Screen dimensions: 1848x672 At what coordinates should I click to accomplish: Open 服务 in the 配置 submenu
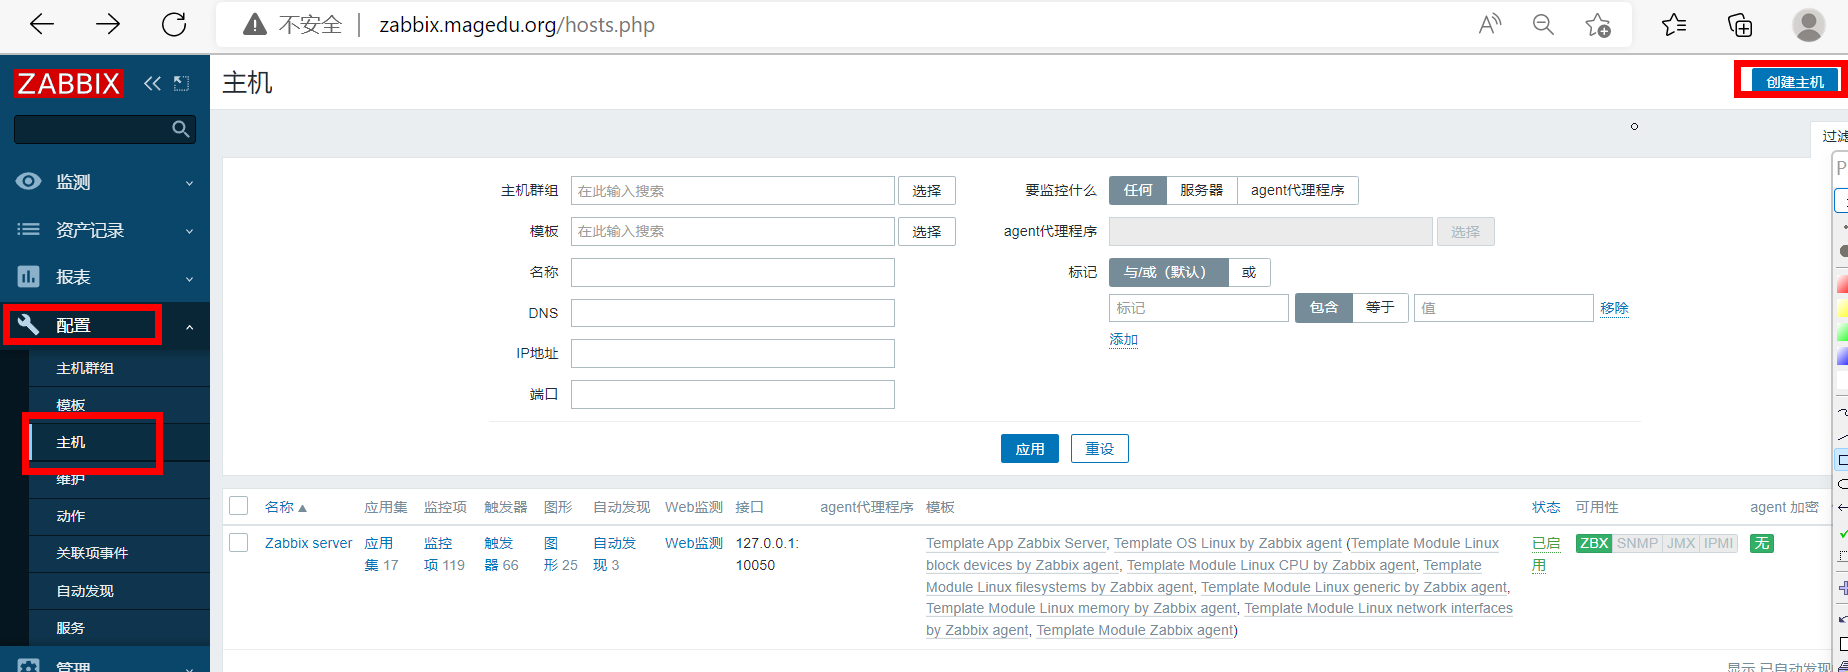[71, 628]
